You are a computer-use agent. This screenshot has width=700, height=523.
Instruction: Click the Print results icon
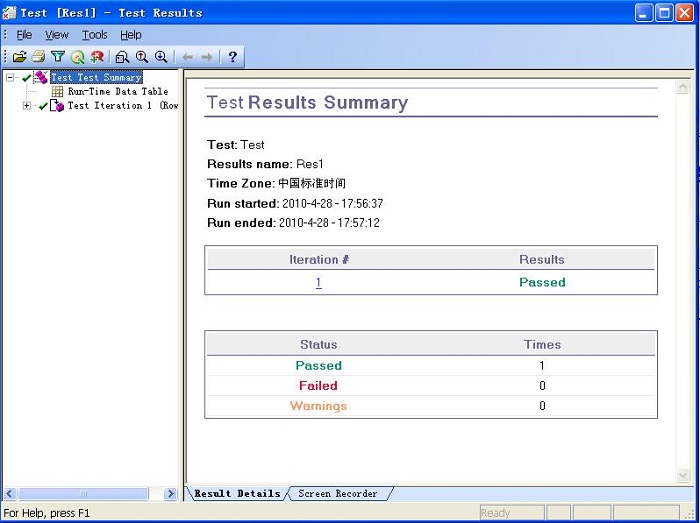(39, 57)
